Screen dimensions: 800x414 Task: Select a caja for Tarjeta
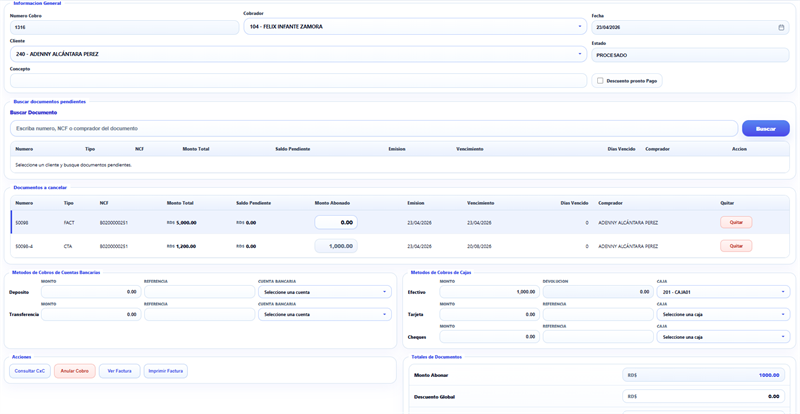pos(722,314)
